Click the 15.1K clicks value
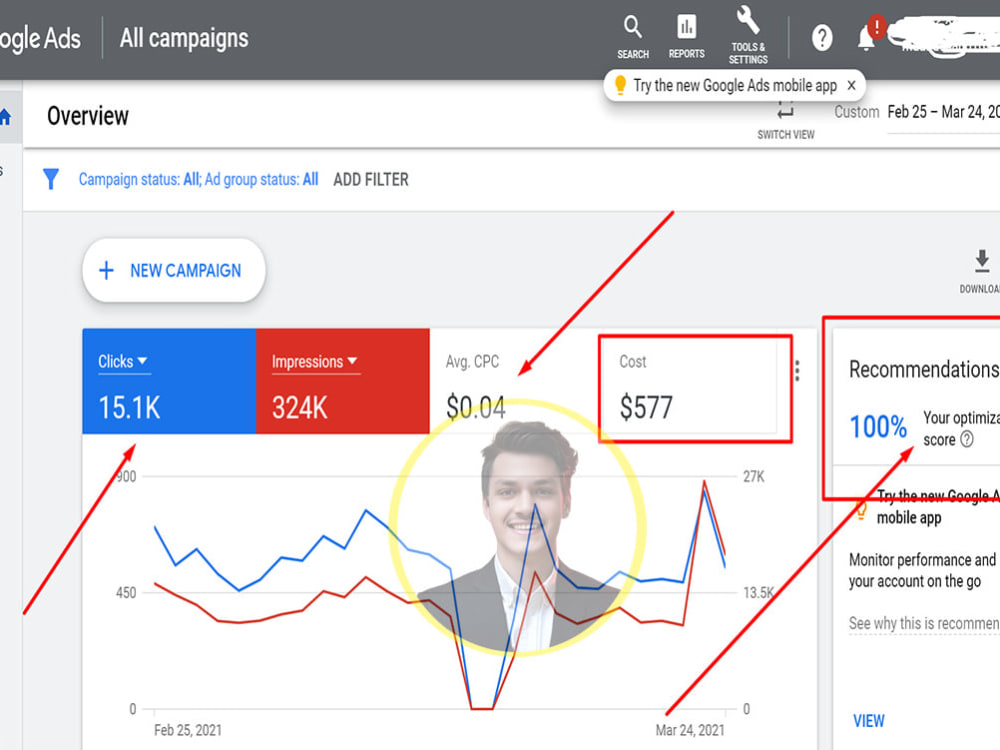This screenshot has width=1000, height=750. [129, 408]
